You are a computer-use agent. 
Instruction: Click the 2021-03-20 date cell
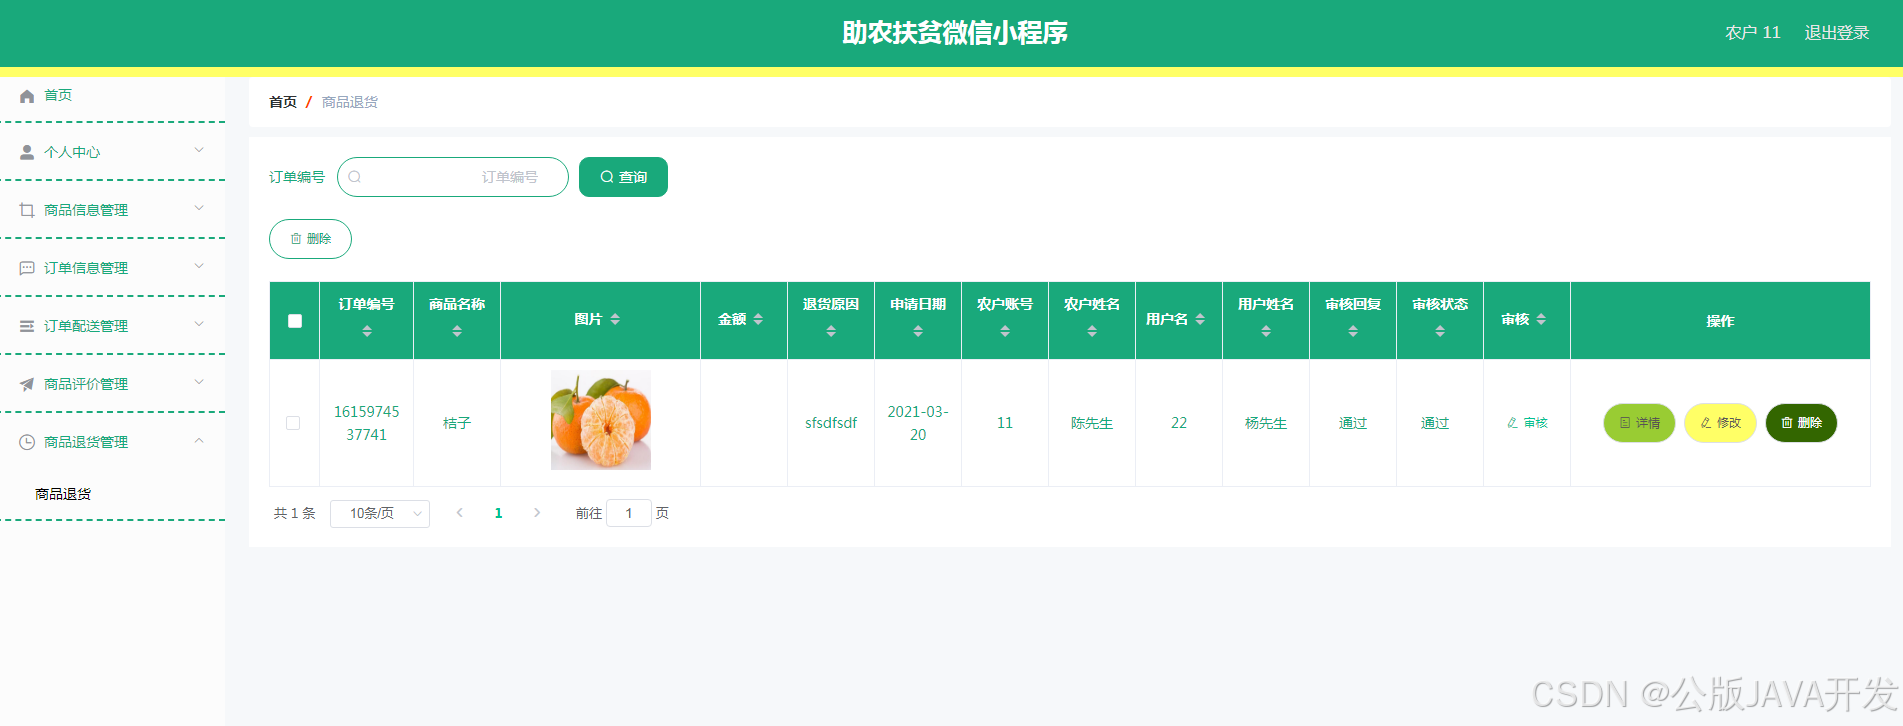pos(918,423)
